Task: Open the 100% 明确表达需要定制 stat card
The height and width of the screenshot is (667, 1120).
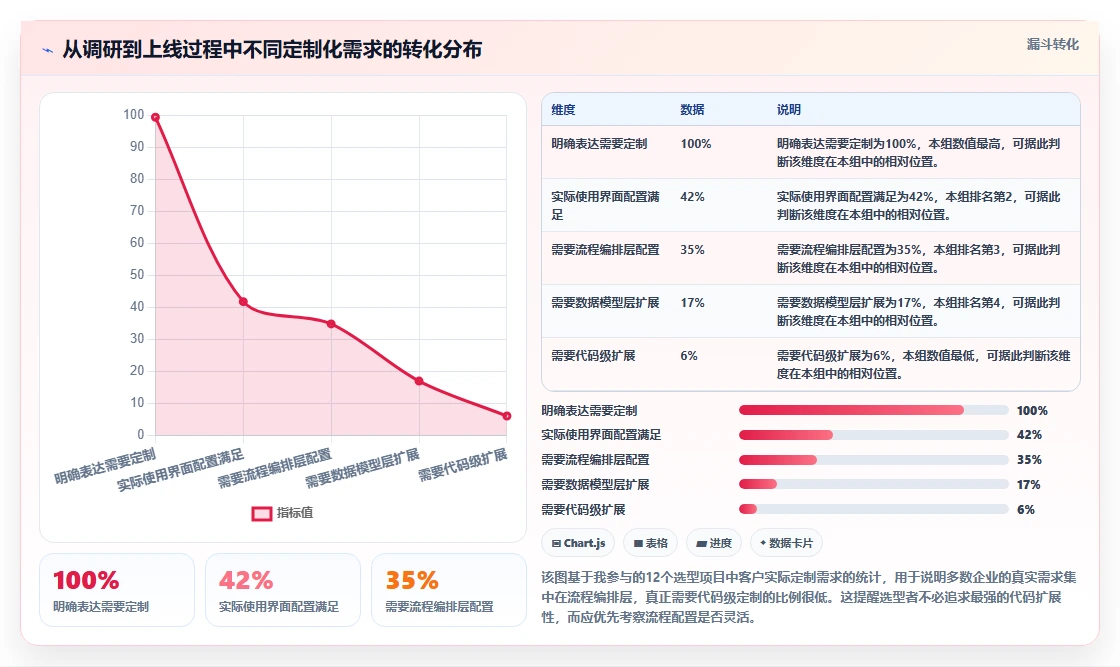Action: (x=117, y=591)
